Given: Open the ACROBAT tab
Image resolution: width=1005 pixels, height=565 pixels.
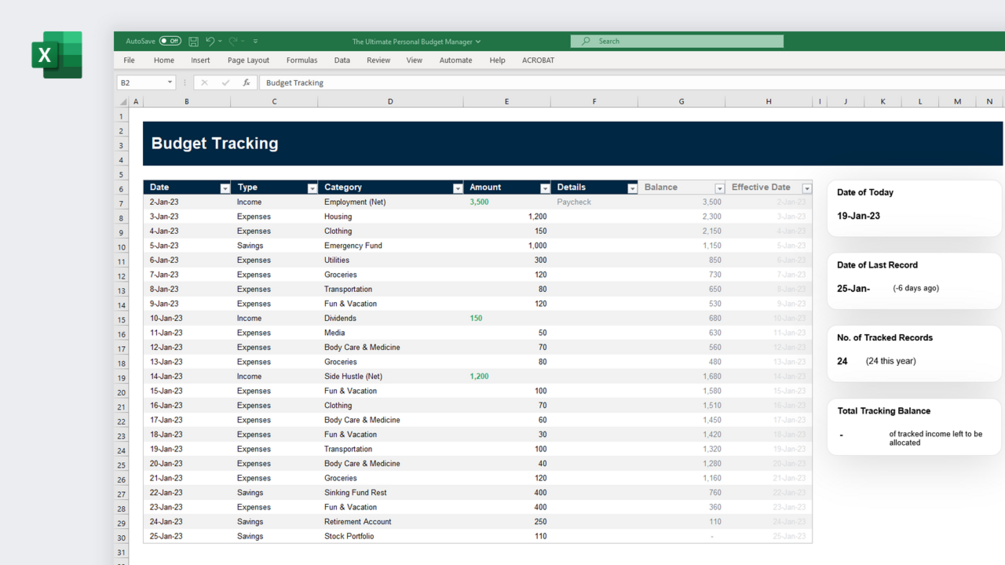Looking at the screenshot, I should [538, 60].
